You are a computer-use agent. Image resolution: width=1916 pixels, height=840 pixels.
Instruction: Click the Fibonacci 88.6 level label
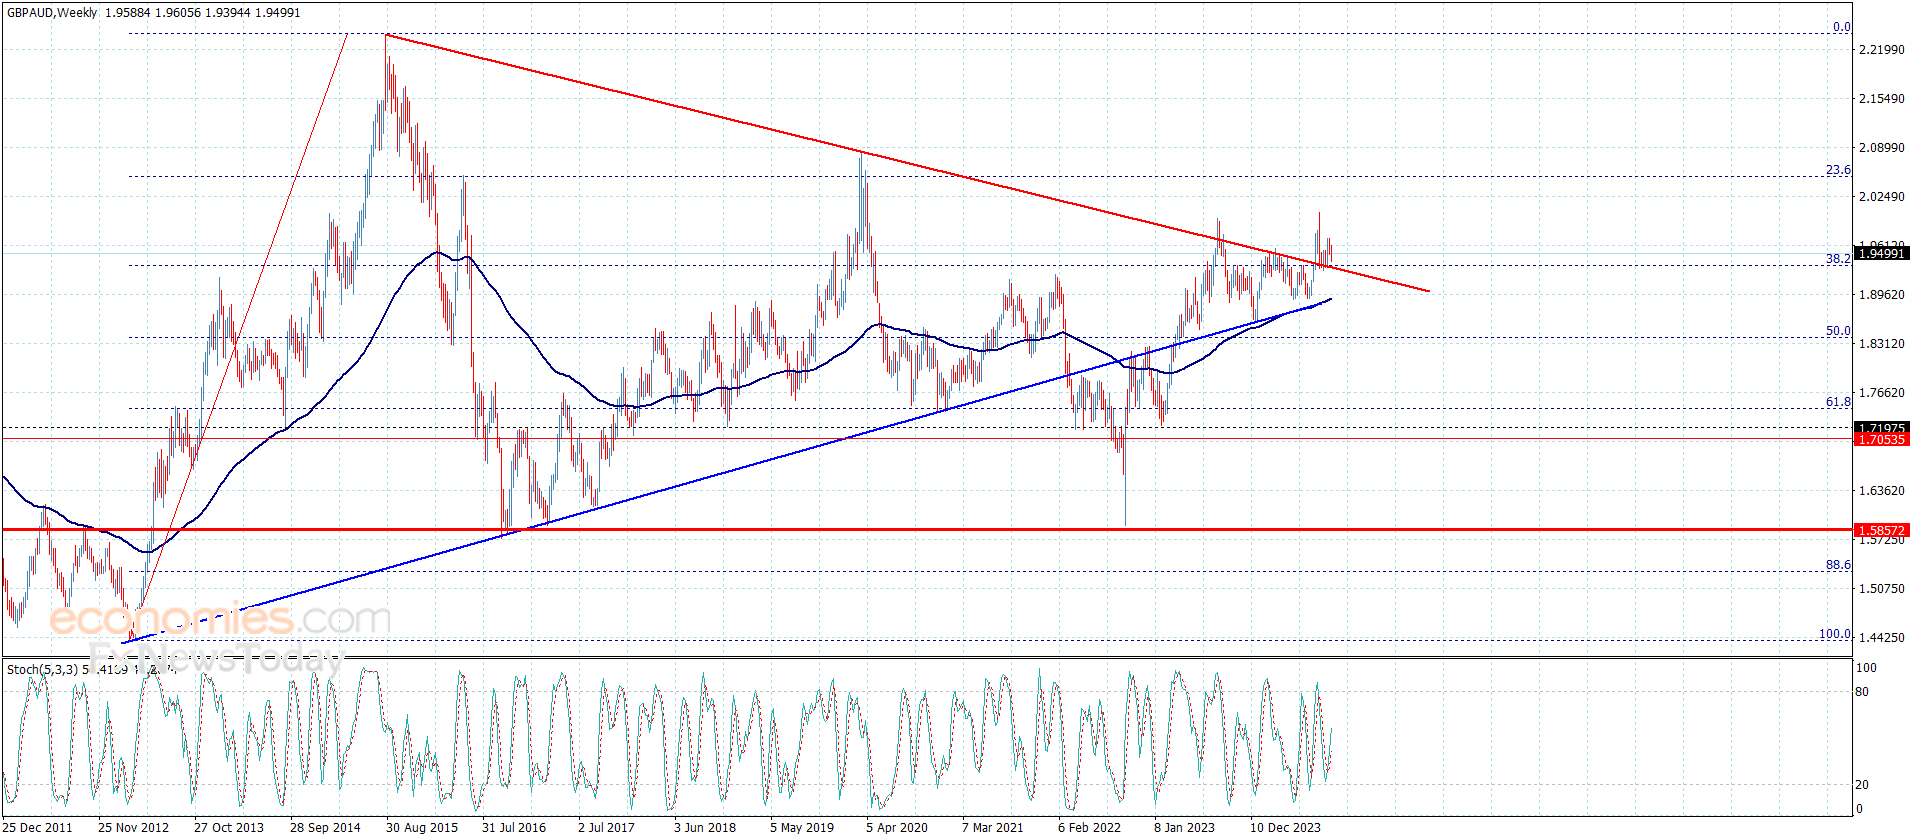(1838, 565)
